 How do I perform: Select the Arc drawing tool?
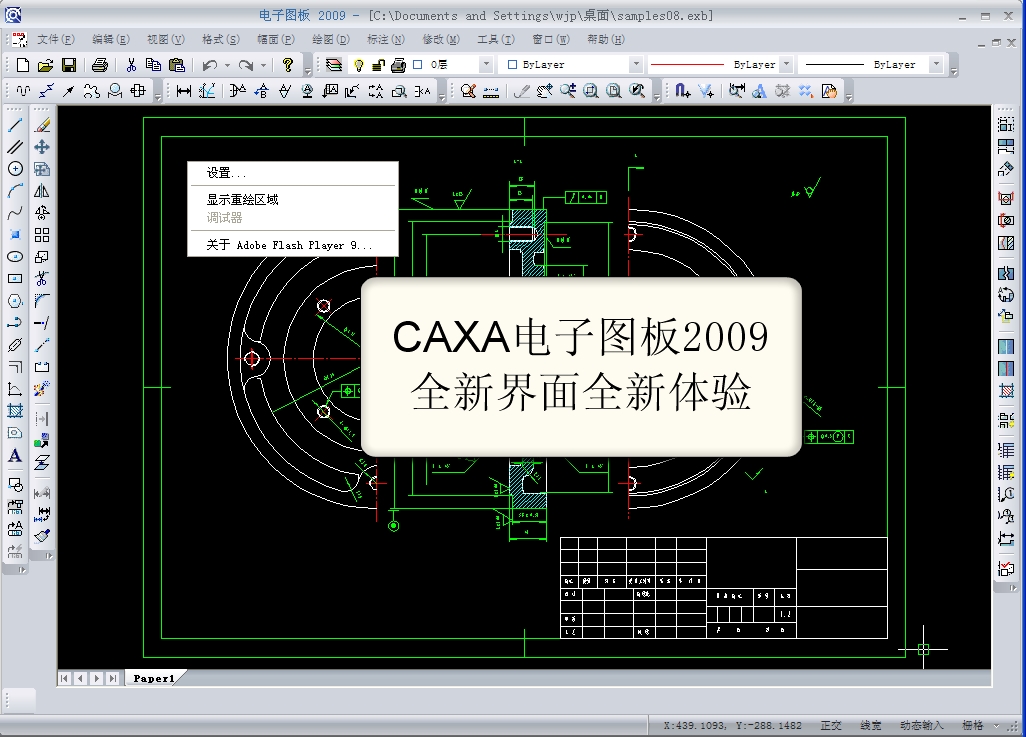pyautogui.click(x=15, y=191)
